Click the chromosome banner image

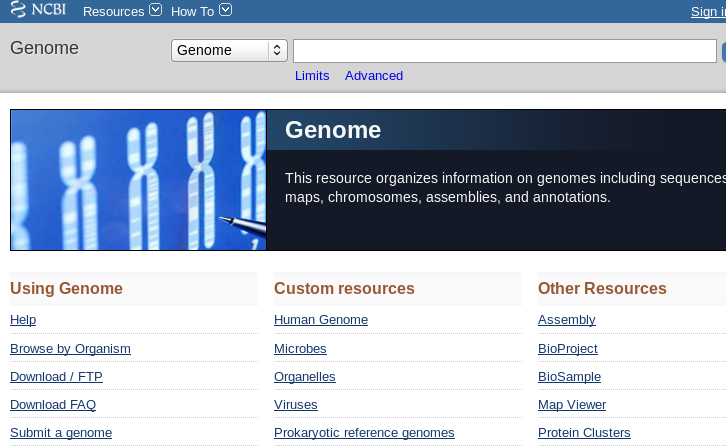click(138, 180)
